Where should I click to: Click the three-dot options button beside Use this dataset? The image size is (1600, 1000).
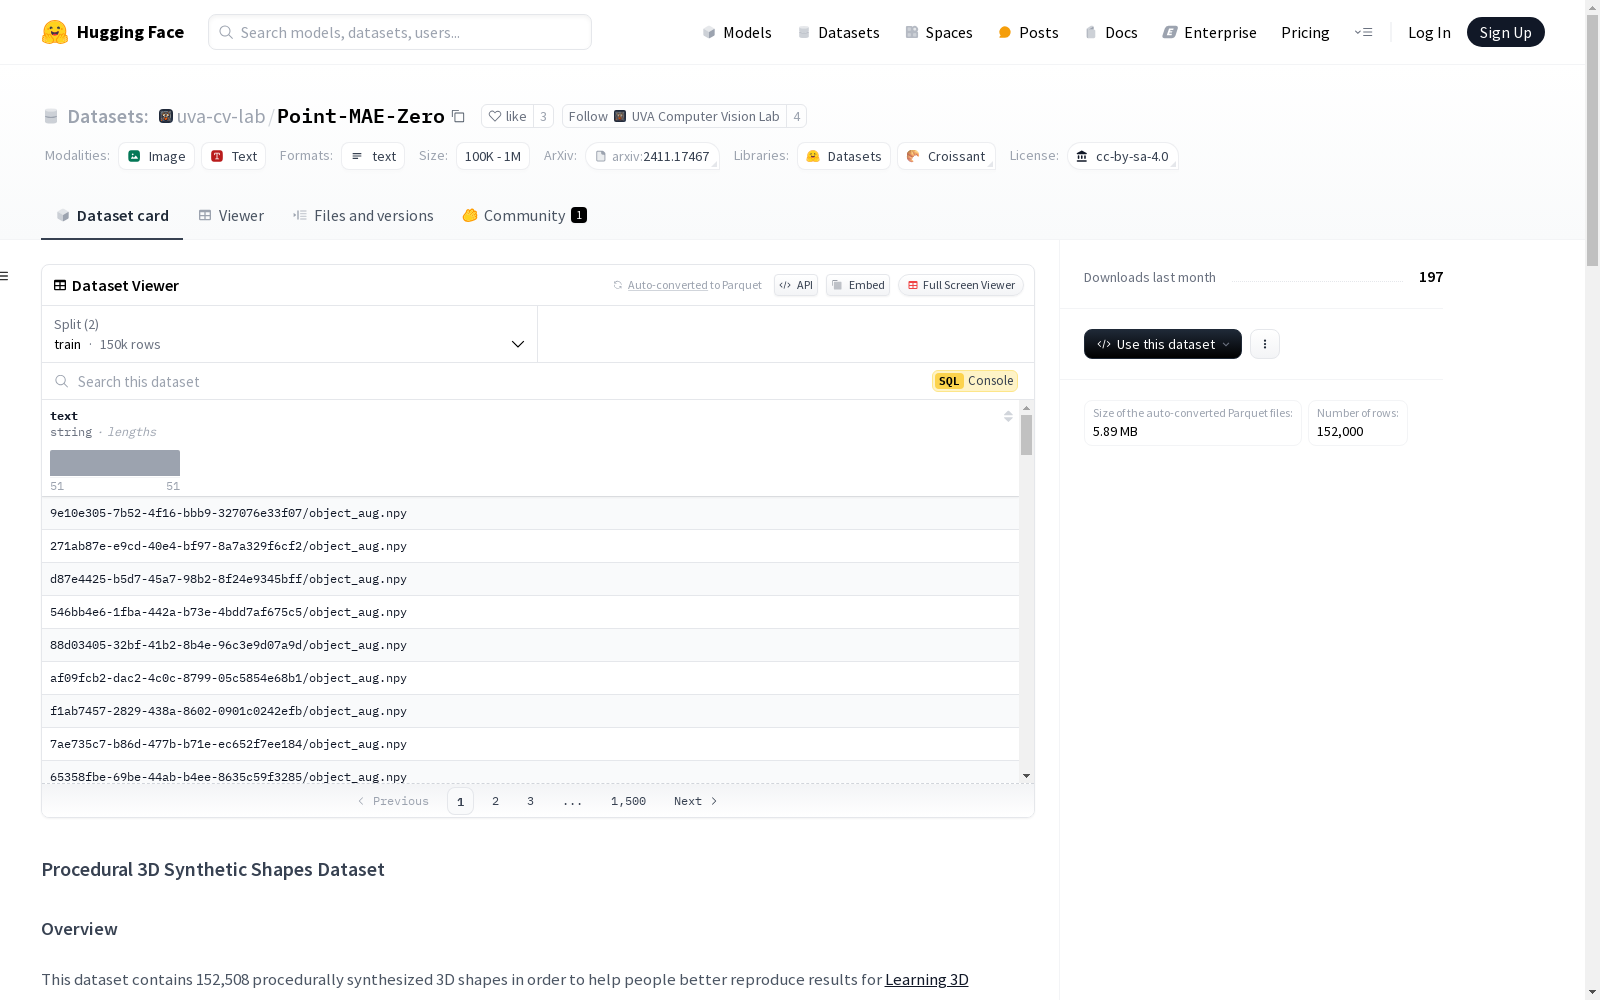click(1265, 344)
